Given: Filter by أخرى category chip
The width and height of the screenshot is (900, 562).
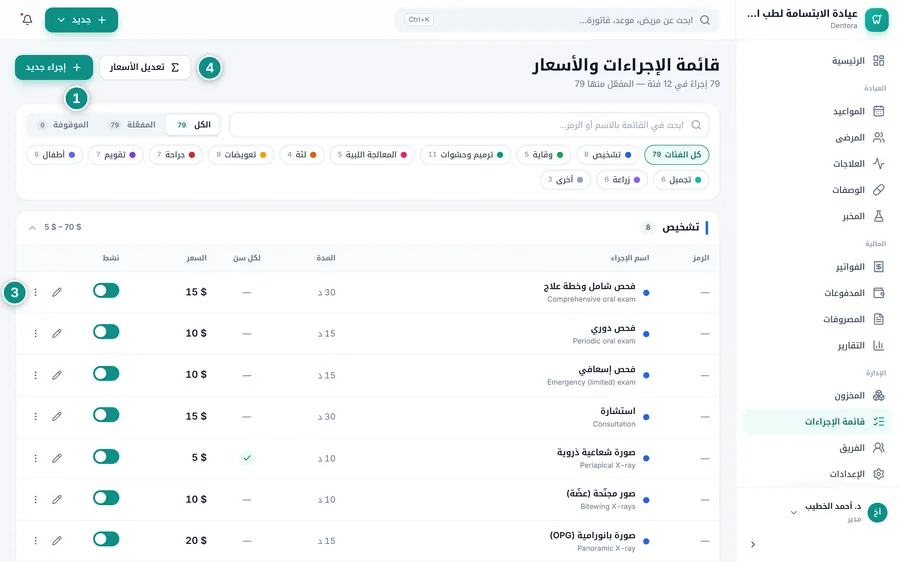Looking at the screenshot, I should click(565, 180).
